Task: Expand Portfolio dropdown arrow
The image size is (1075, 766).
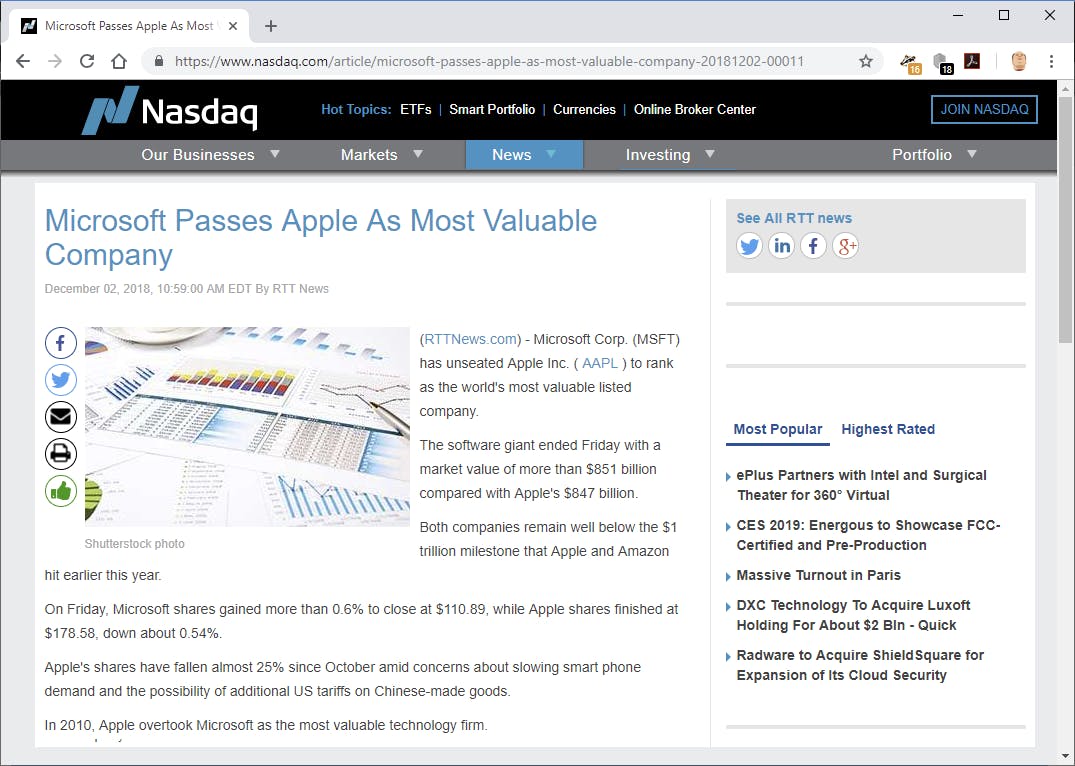Action: coord(971,154)
